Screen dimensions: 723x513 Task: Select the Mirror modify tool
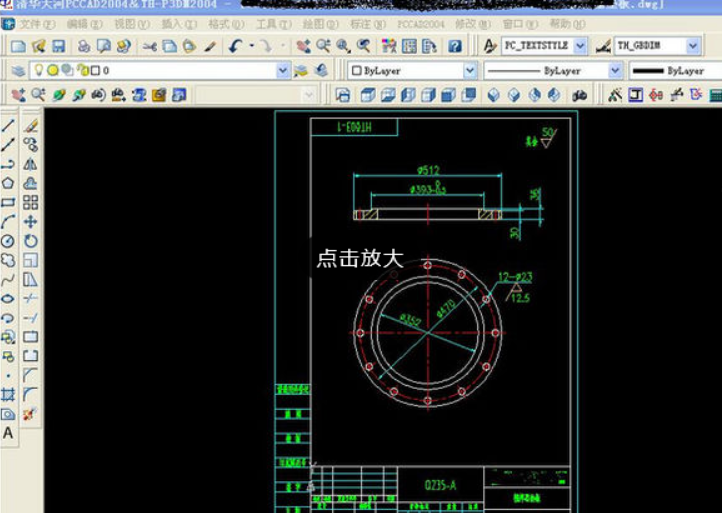(31, 164)
